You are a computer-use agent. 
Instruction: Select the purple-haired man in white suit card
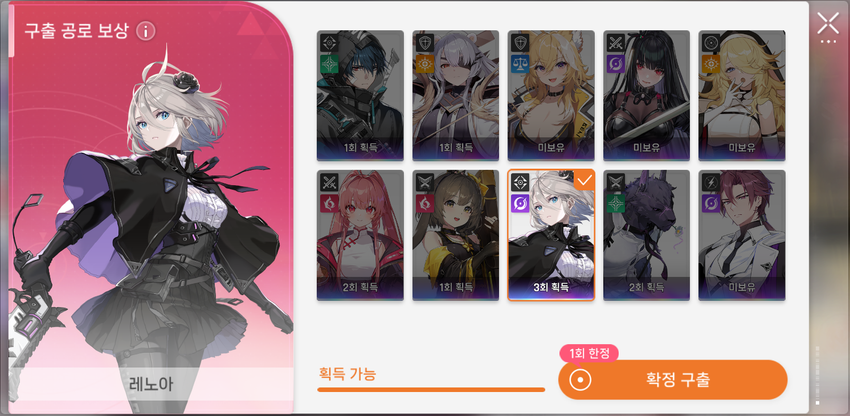(742, 235)
